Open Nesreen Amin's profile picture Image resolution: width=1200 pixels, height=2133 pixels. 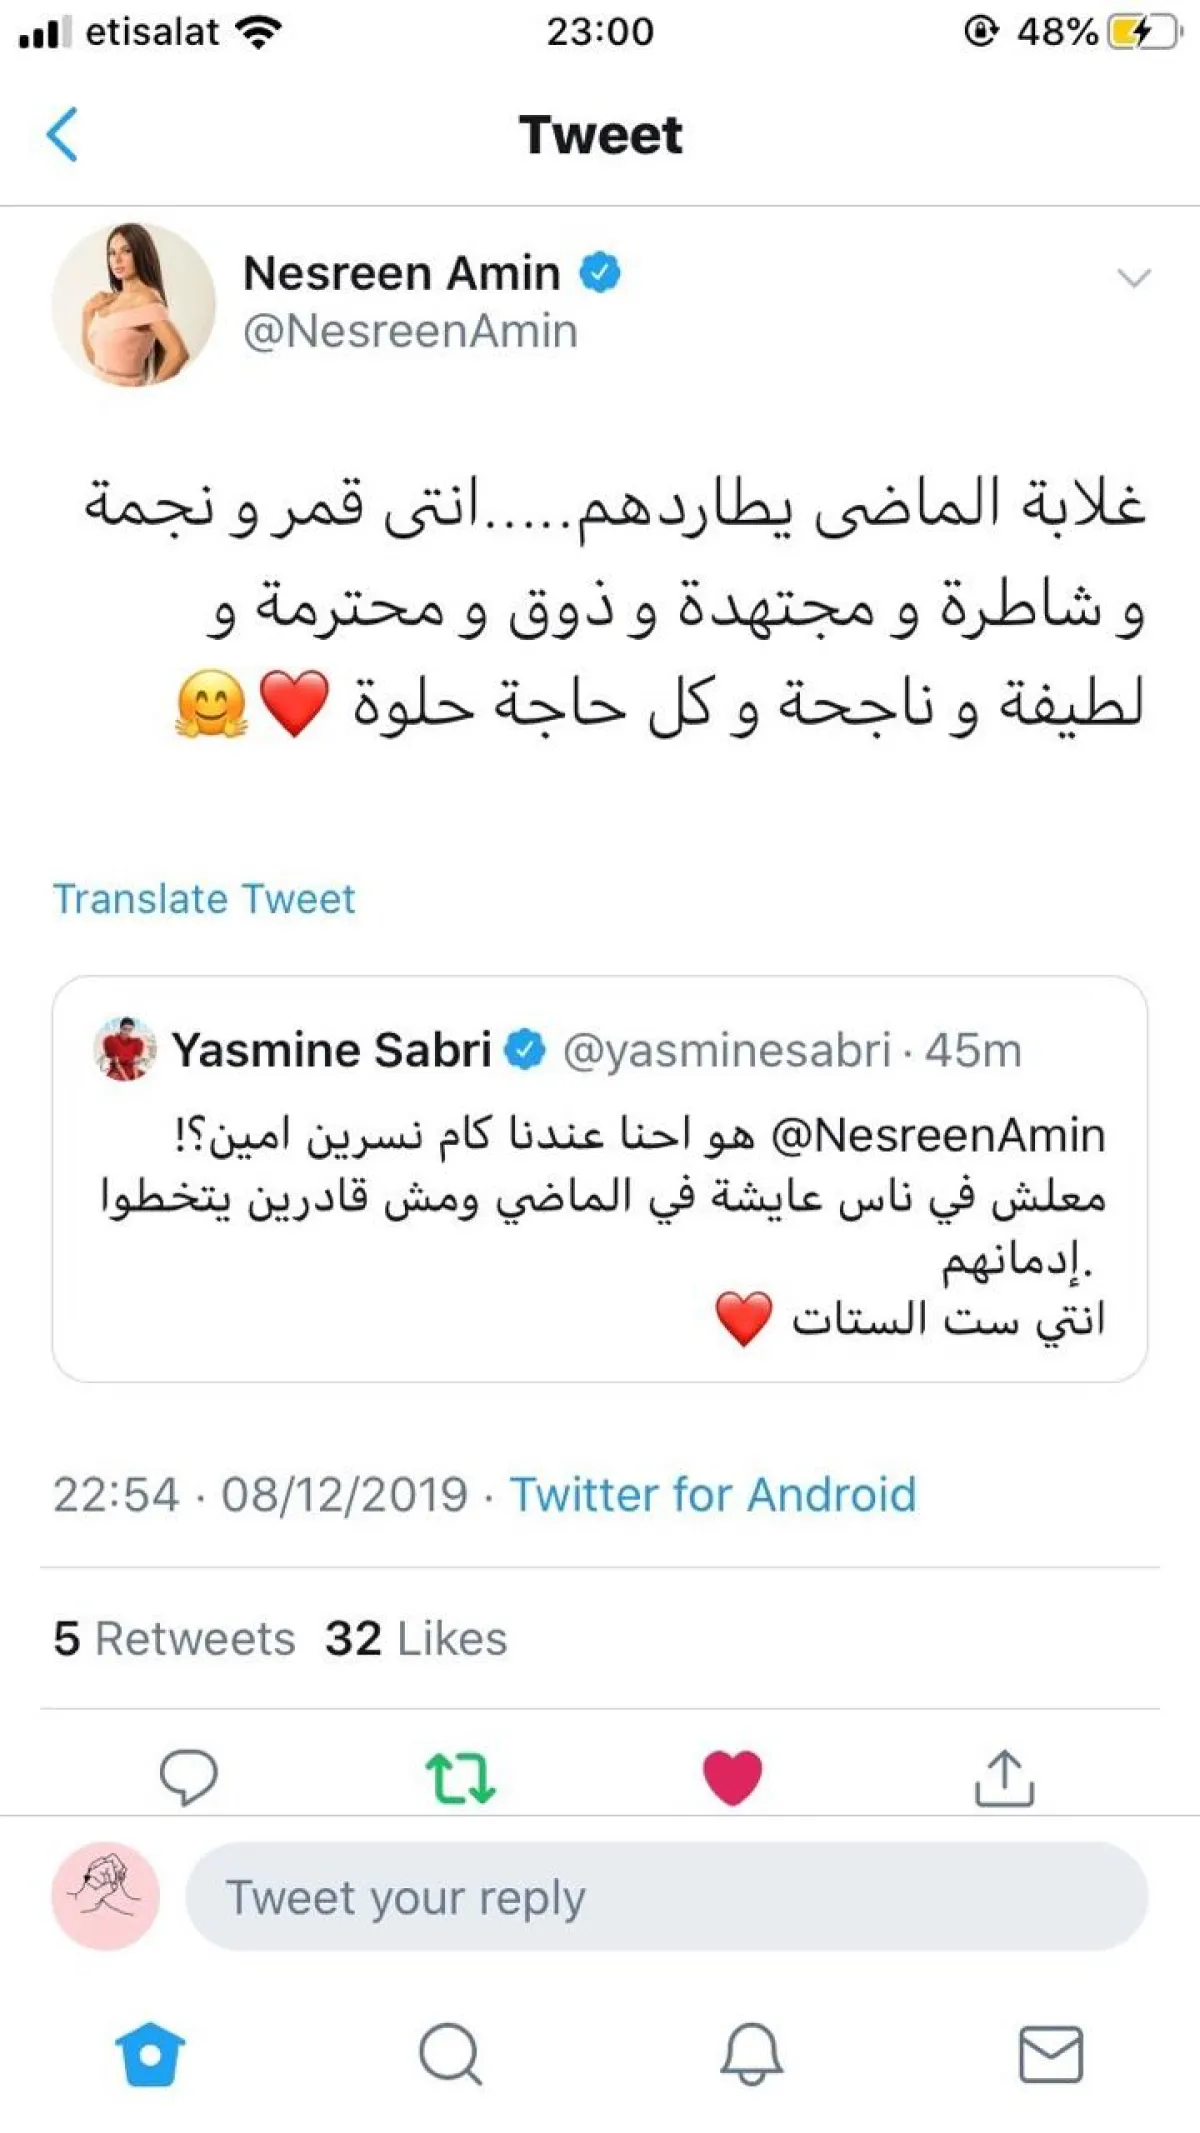tap(134, 304)
